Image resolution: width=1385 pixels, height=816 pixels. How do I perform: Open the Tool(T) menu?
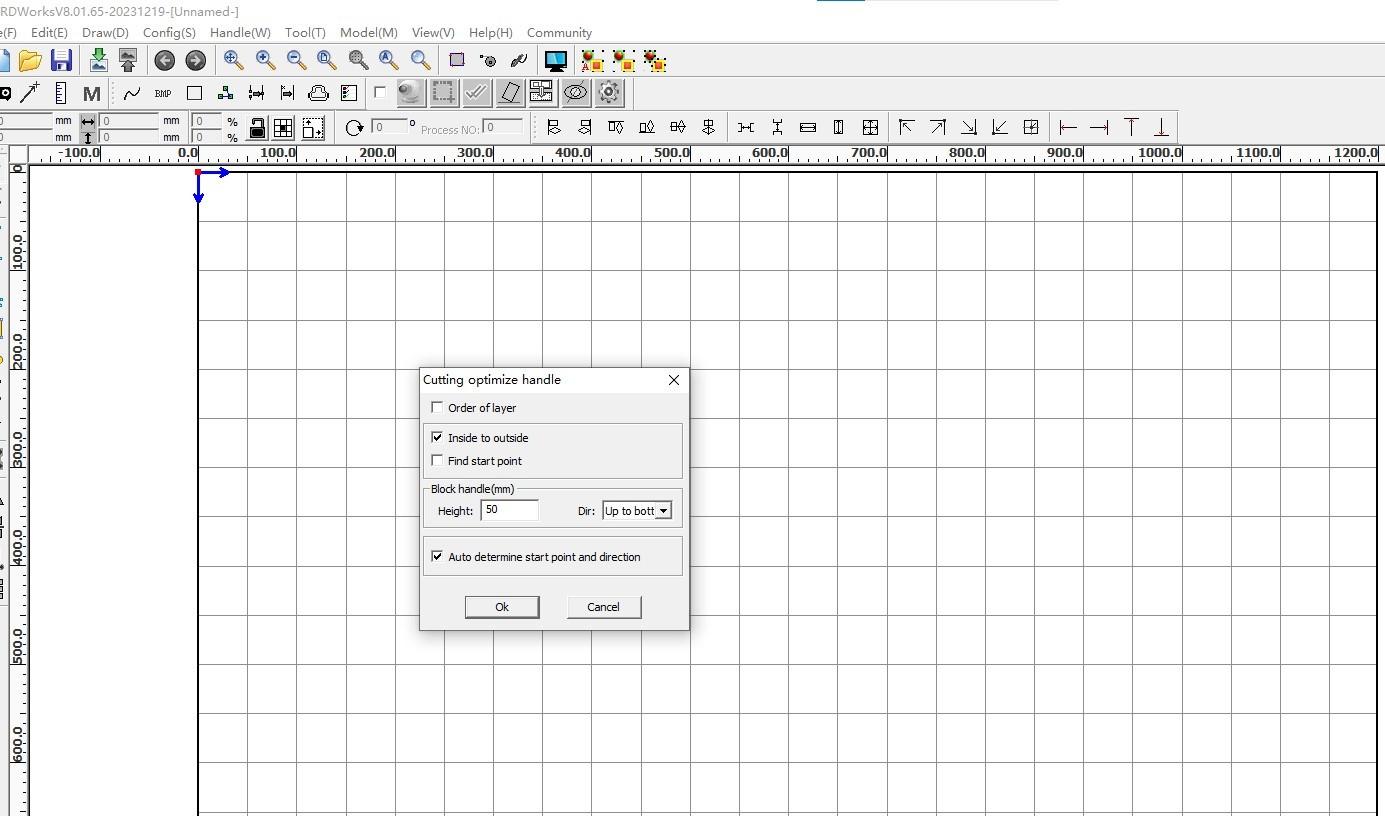pyautogui.click(x=305, y=33)
